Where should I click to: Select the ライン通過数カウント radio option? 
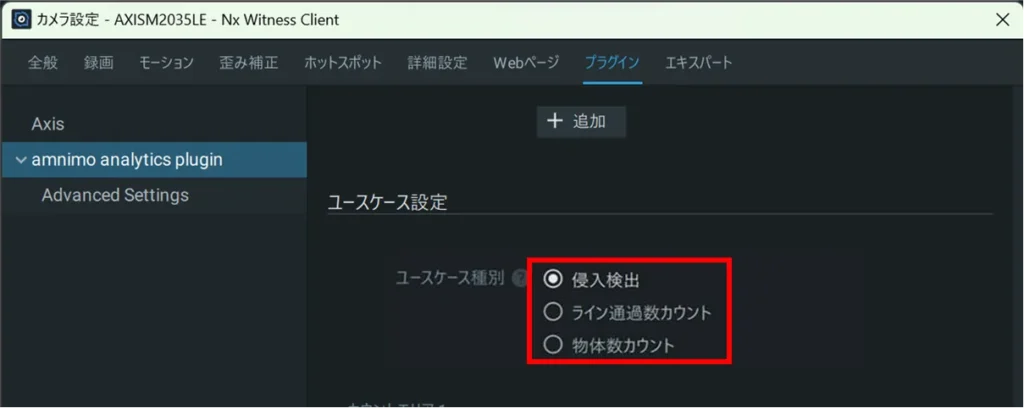tap(553, 312)
